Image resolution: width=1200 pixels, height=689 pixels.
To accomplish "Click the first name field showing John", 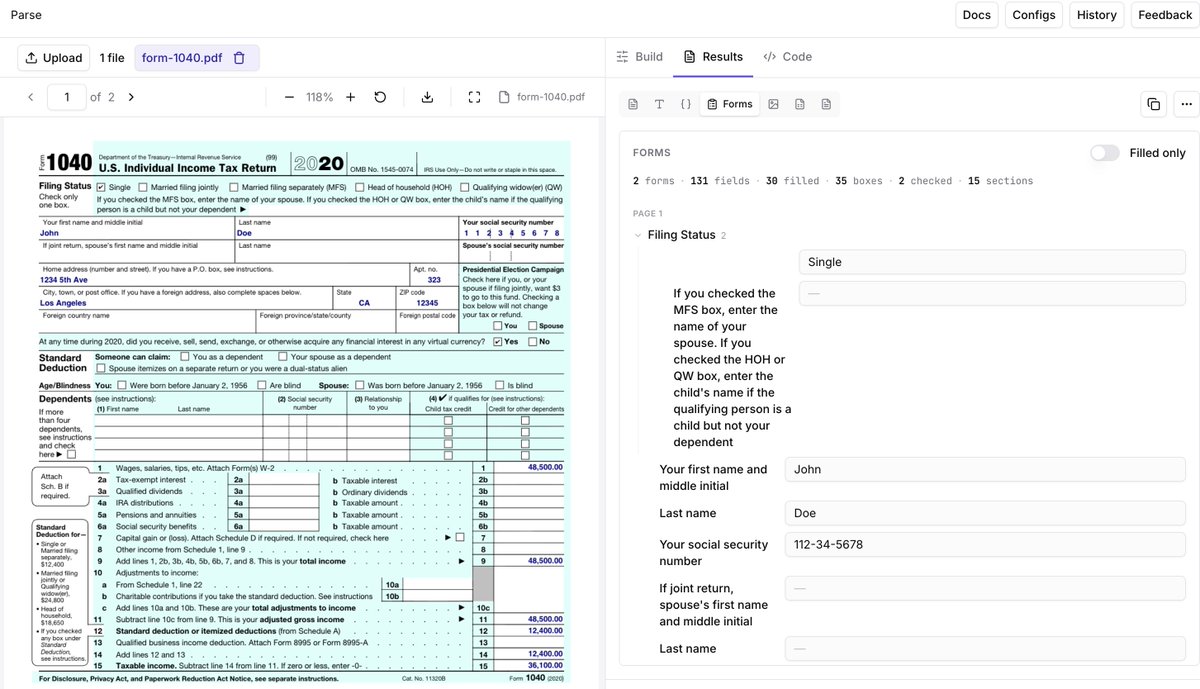I will (985, 469).
